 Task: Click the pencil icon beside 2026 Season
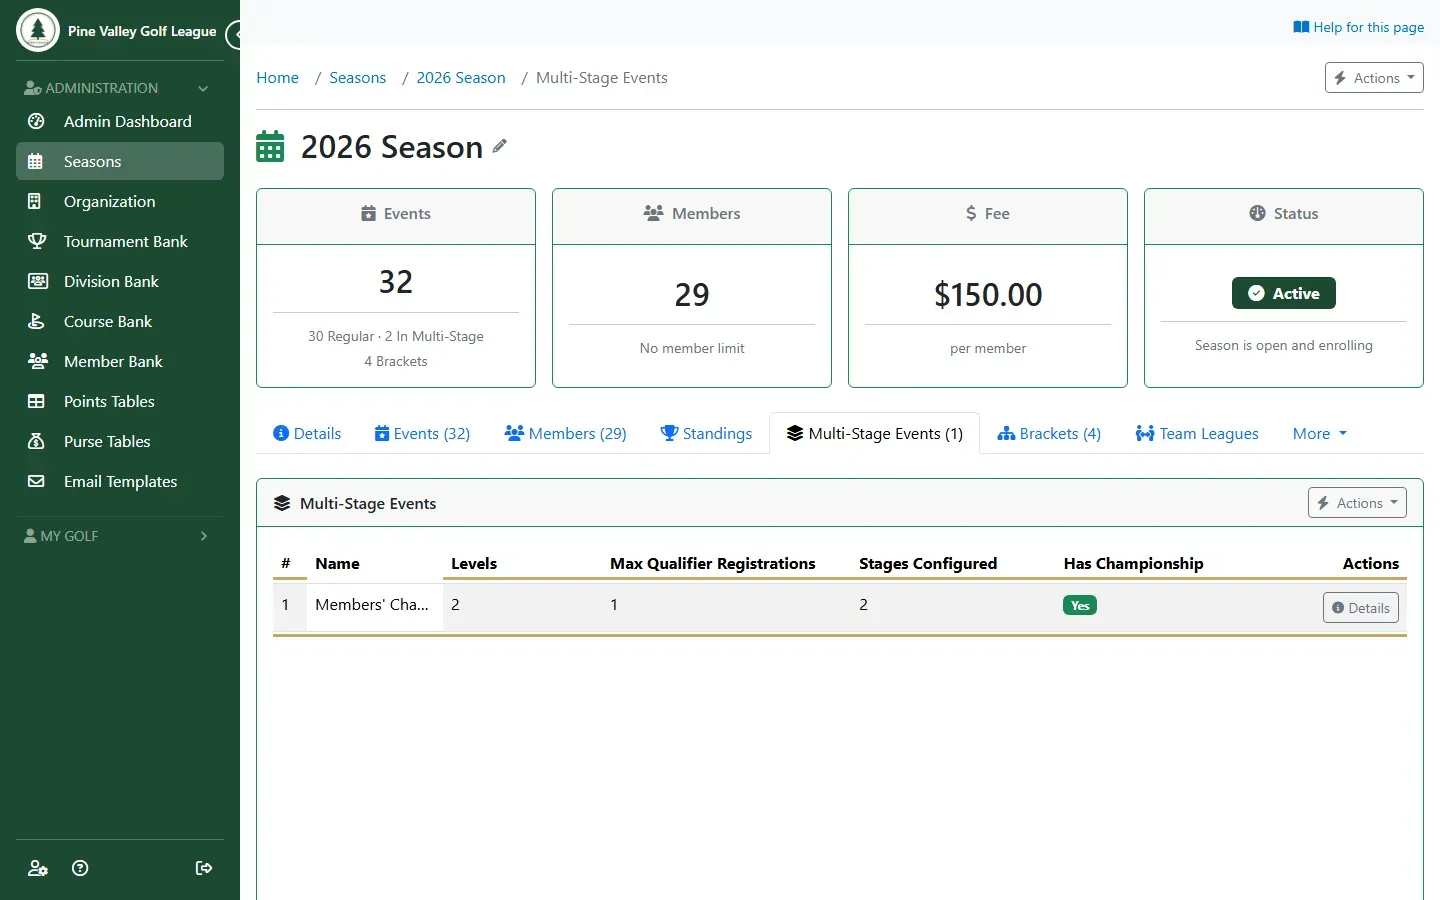[x=500, y=146]
